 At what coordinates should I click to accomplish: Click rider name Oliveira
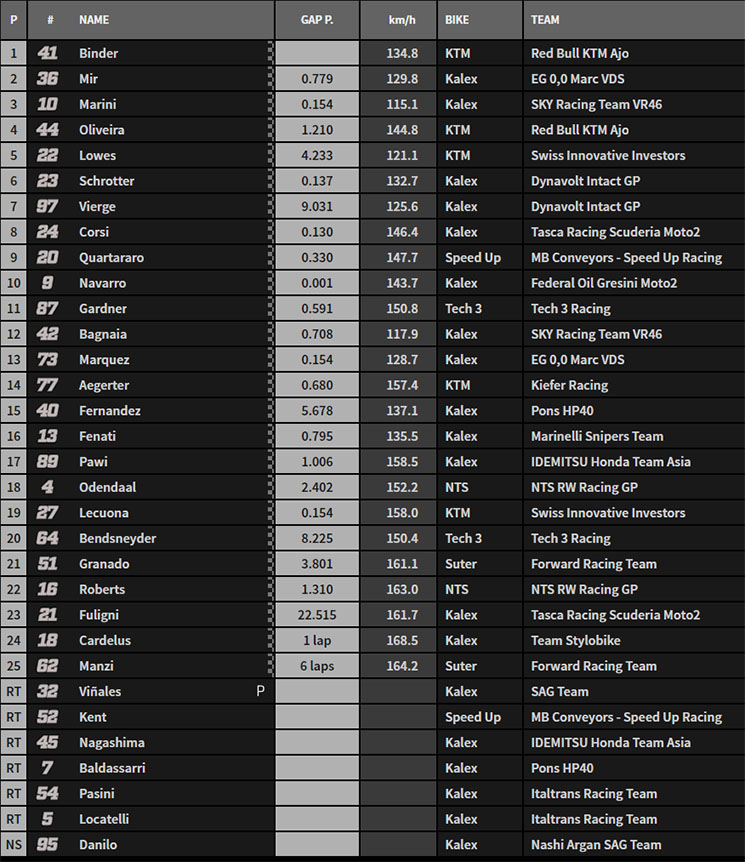[x=102, y=130]
